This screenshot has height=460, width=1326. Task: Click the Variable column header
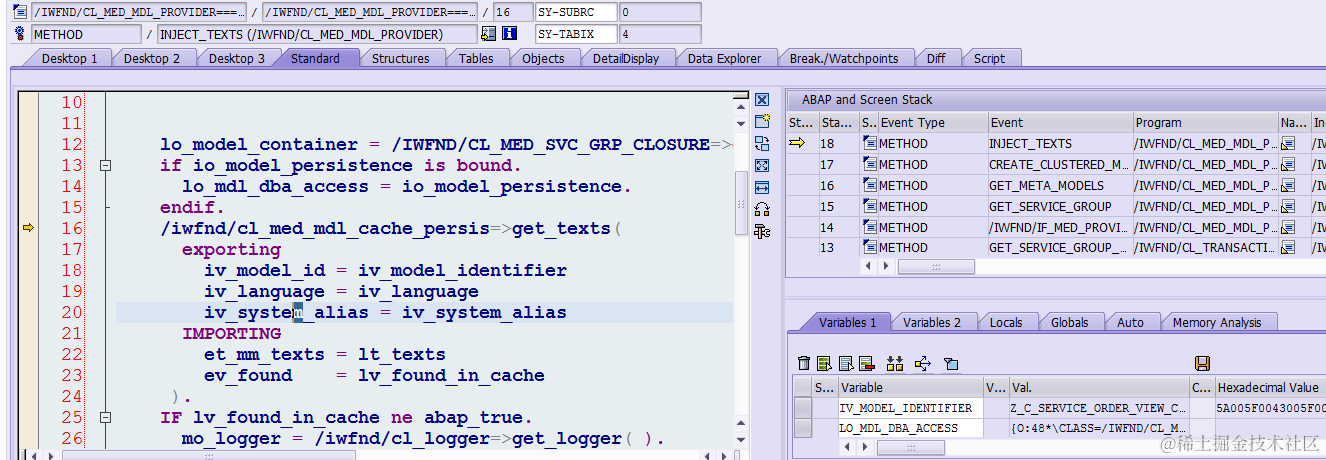tap(910, 387)
